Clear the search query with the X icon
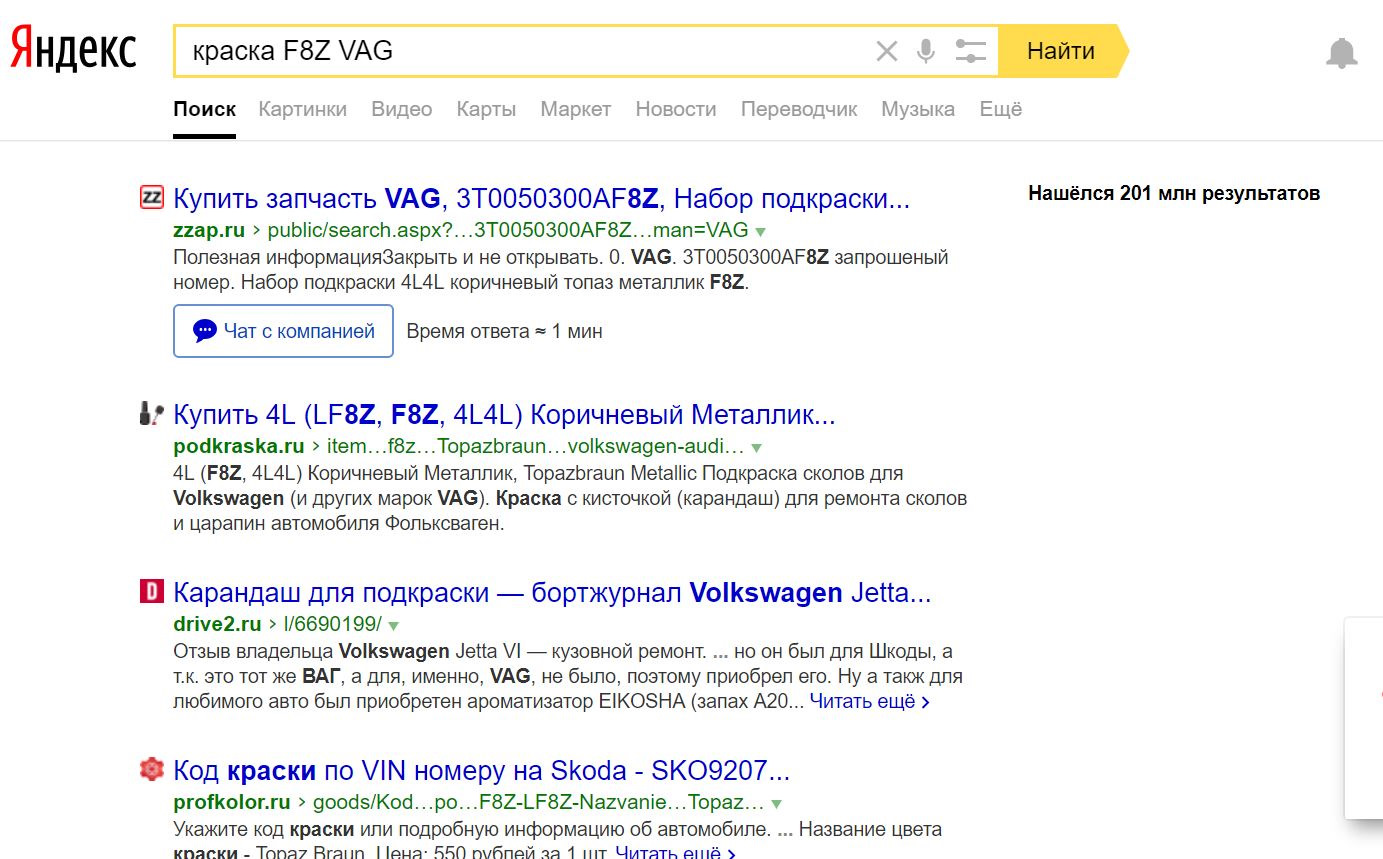 (887, 51)
